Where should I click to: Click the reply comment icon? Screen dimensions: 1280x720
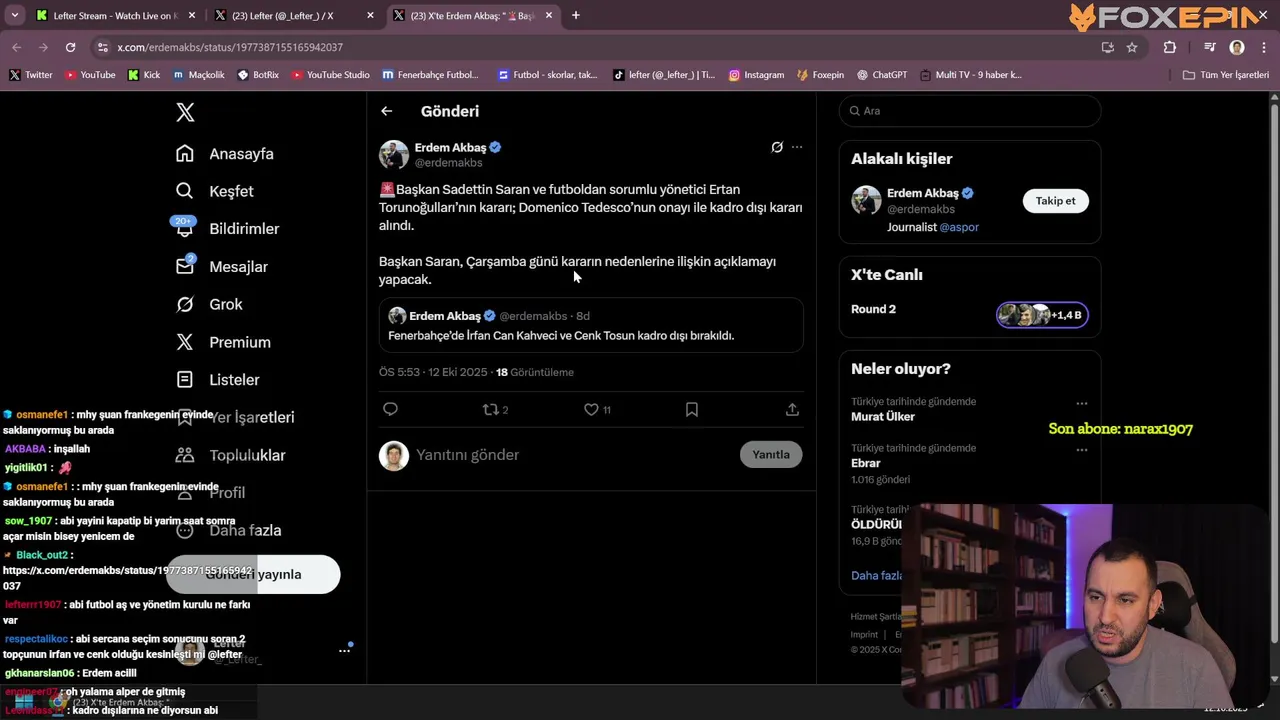(x=391, y=409)
